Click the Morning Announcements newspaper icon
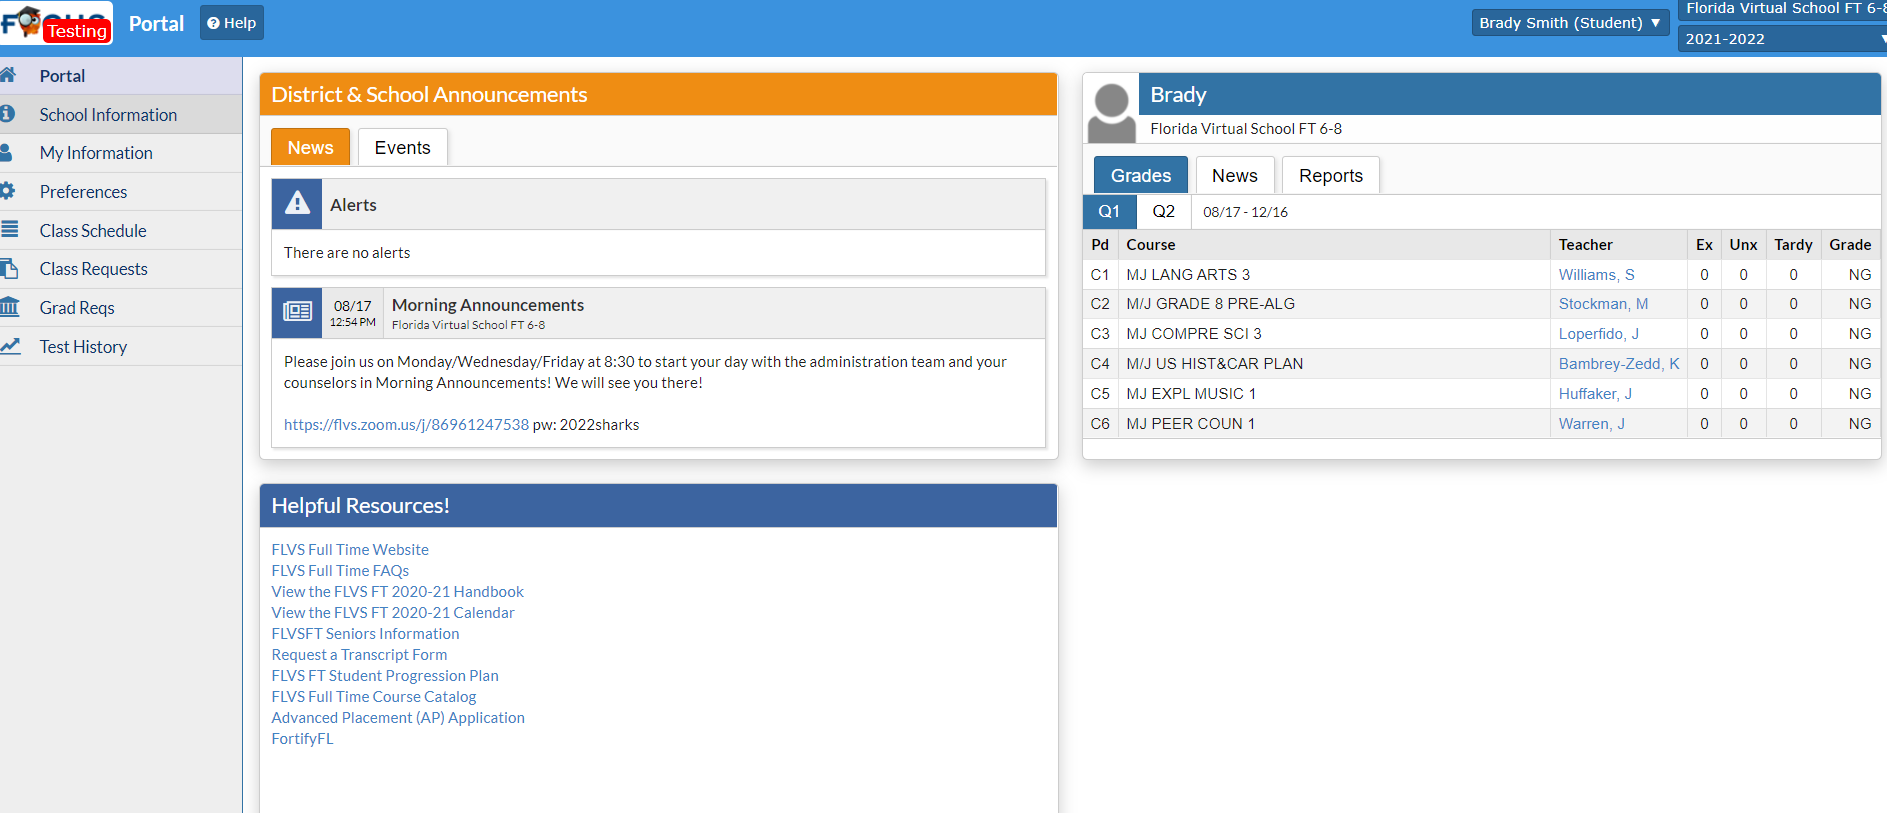This screenshot has height=813, width=1887. [x=297, y=312]
